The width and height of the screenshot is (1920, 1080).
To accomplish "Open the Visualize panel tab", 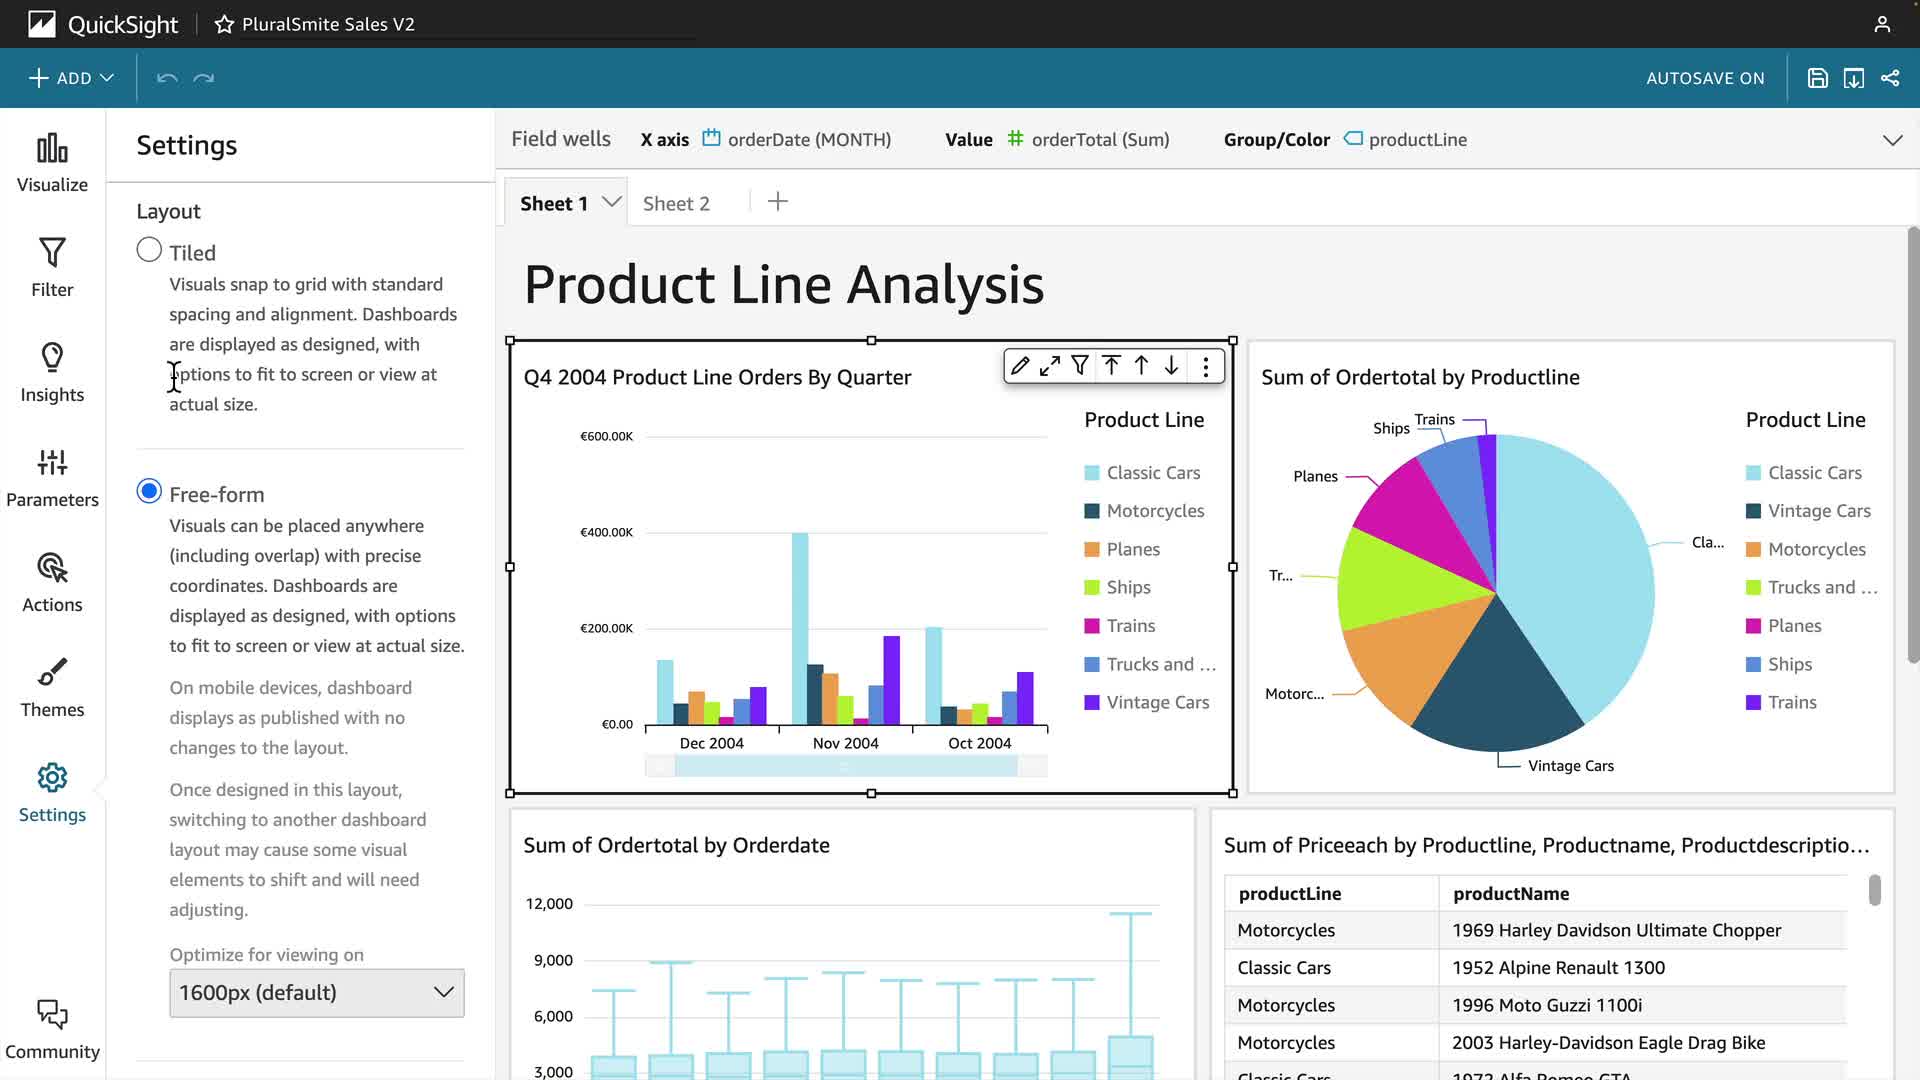I will (x=52, y=162).
